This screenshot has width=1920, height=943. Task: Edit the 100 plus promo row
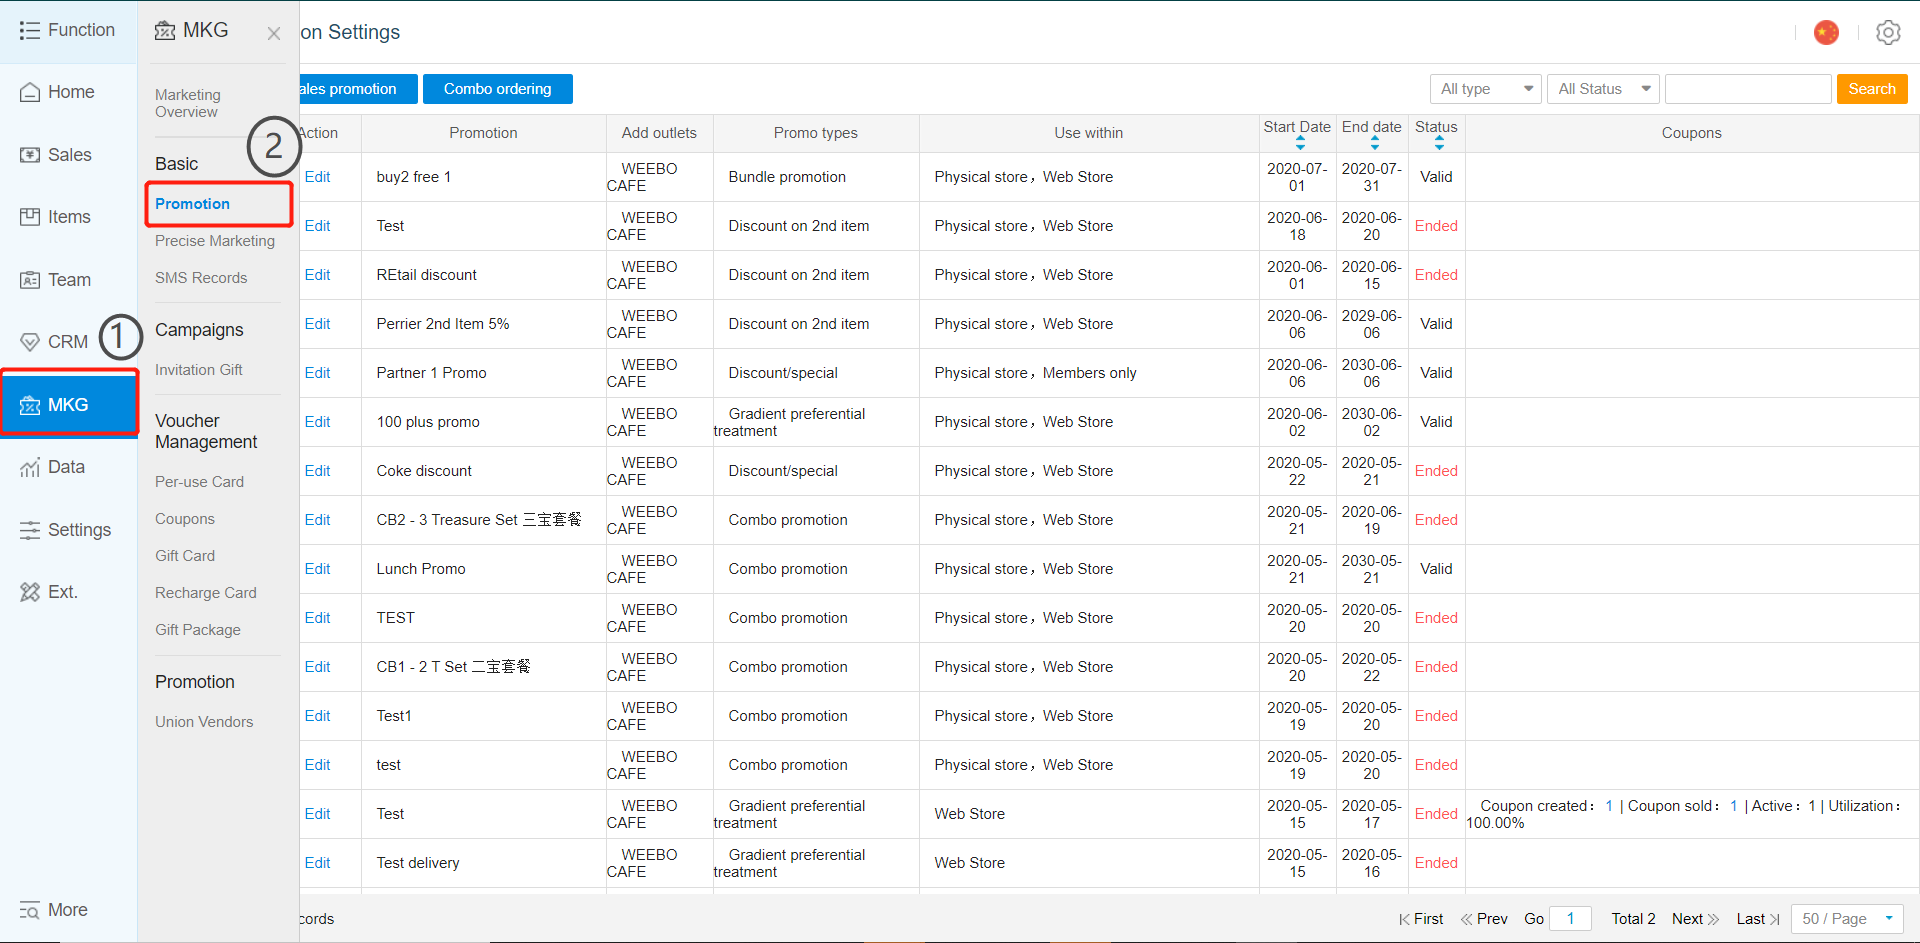click(317, 422)
